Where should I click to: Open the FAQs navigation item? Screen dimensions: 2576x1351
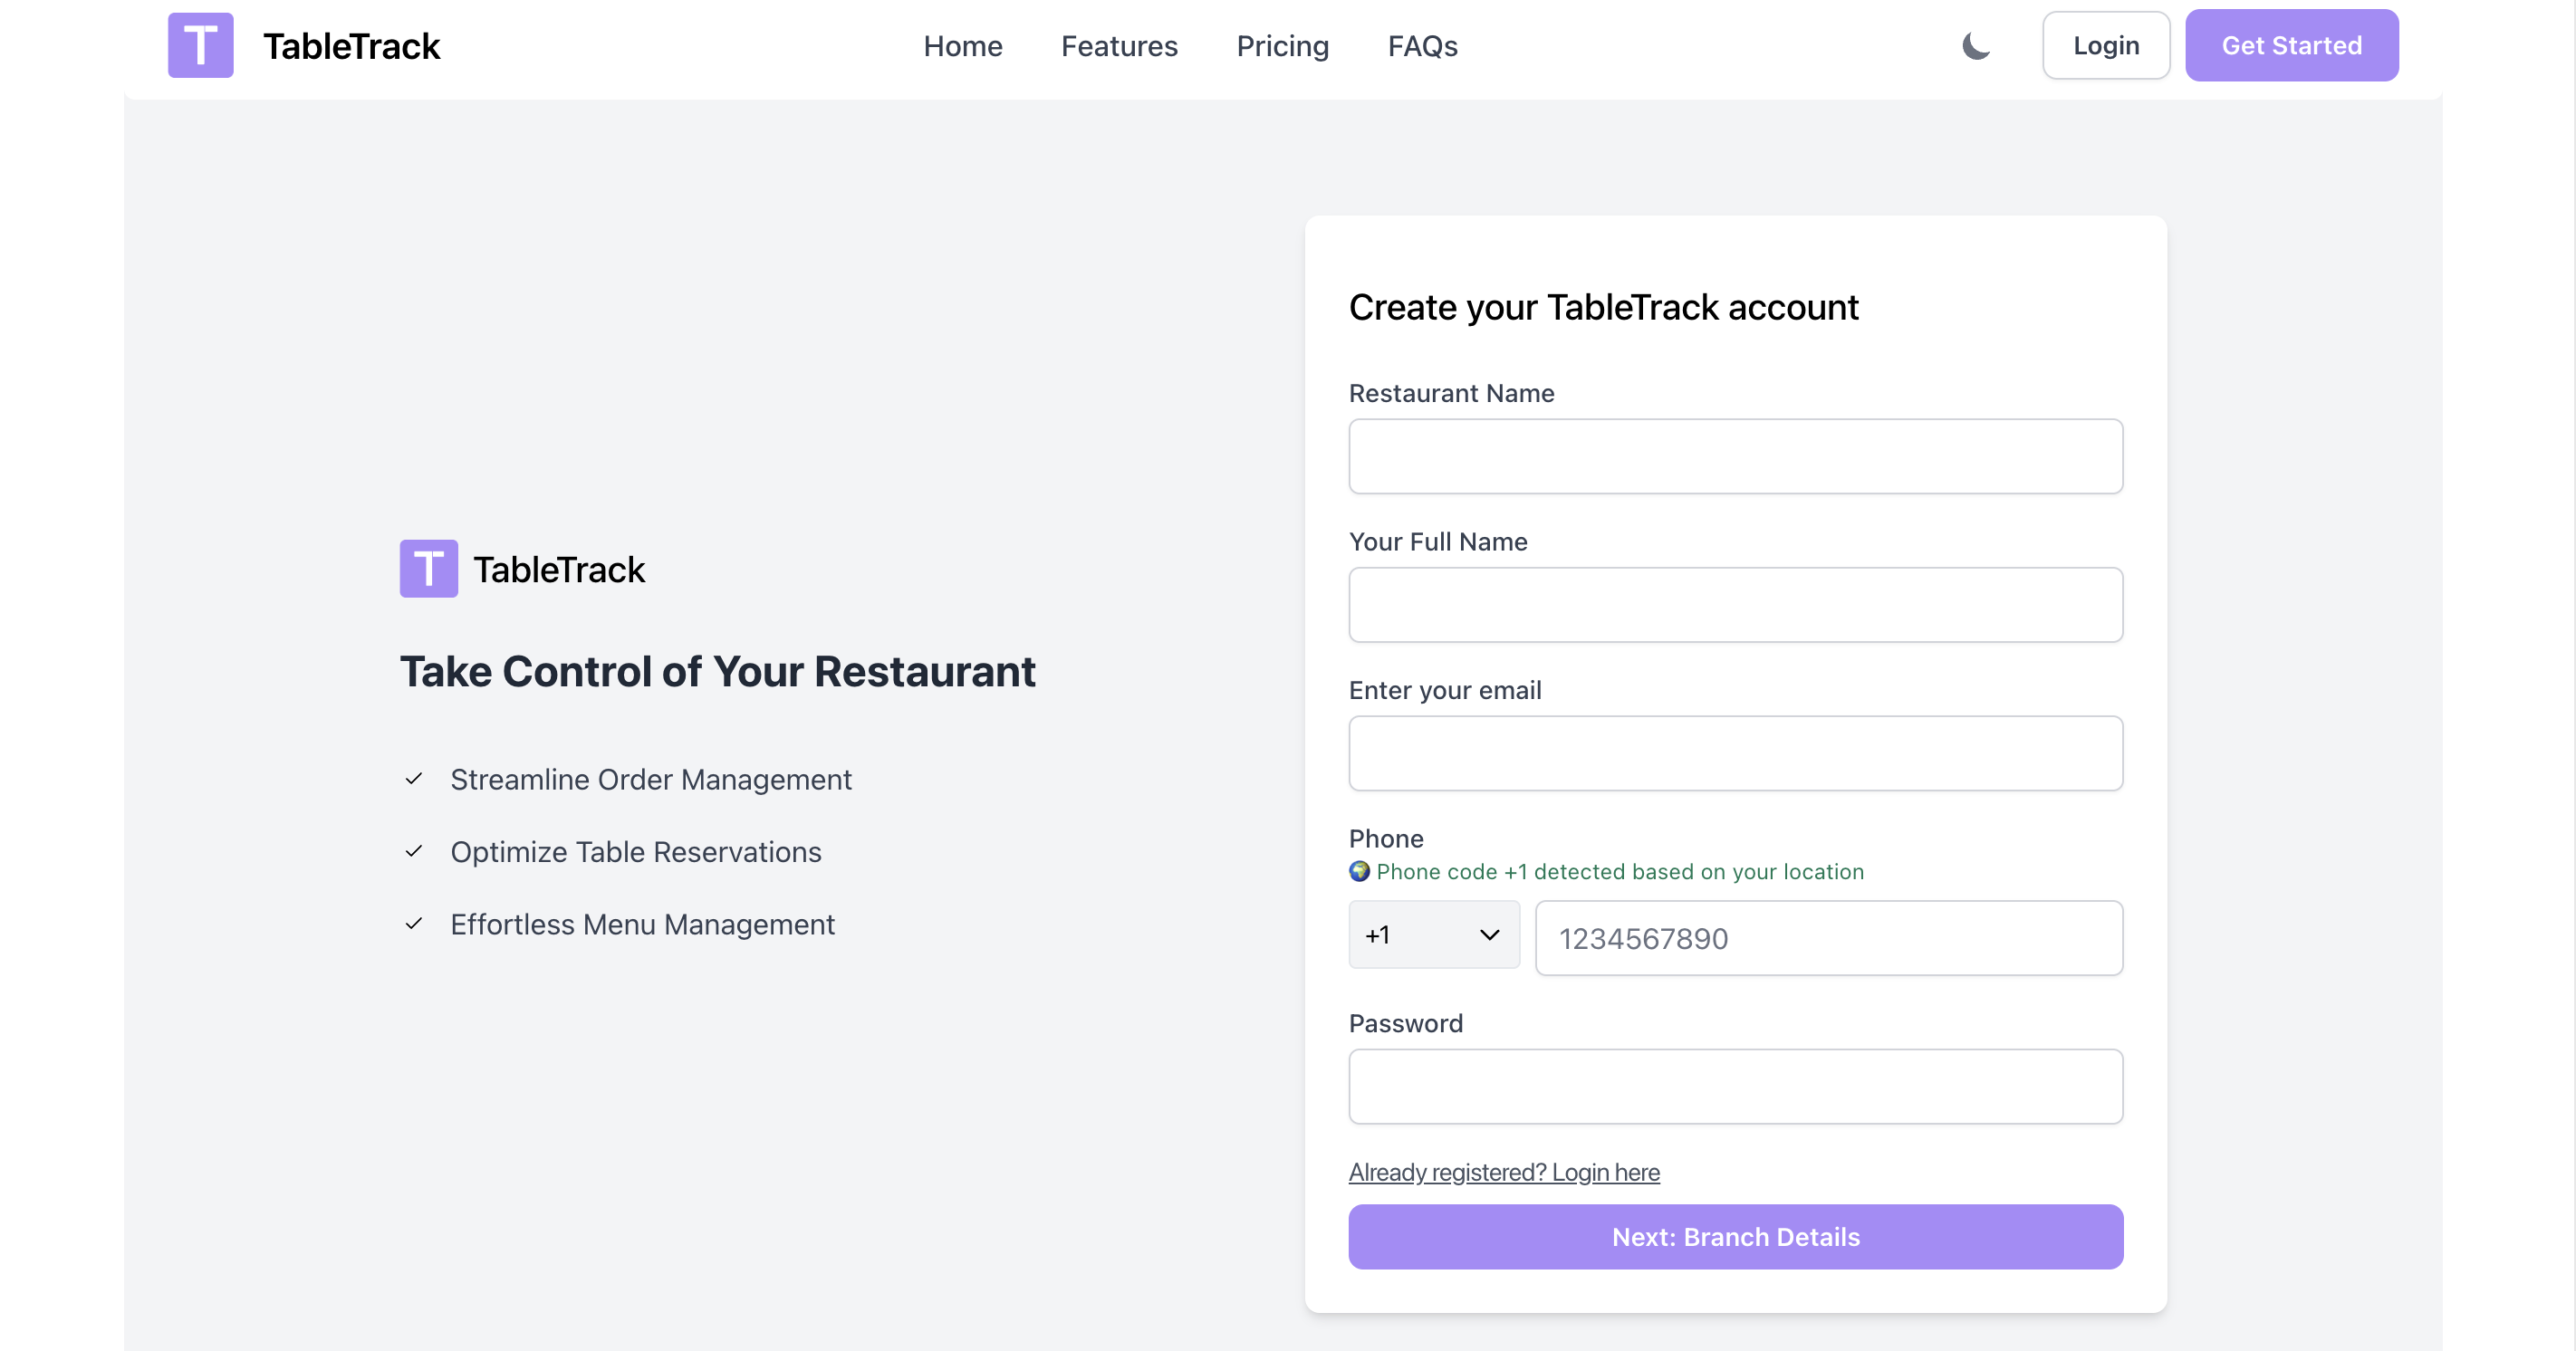click(x=1422, y=46)
